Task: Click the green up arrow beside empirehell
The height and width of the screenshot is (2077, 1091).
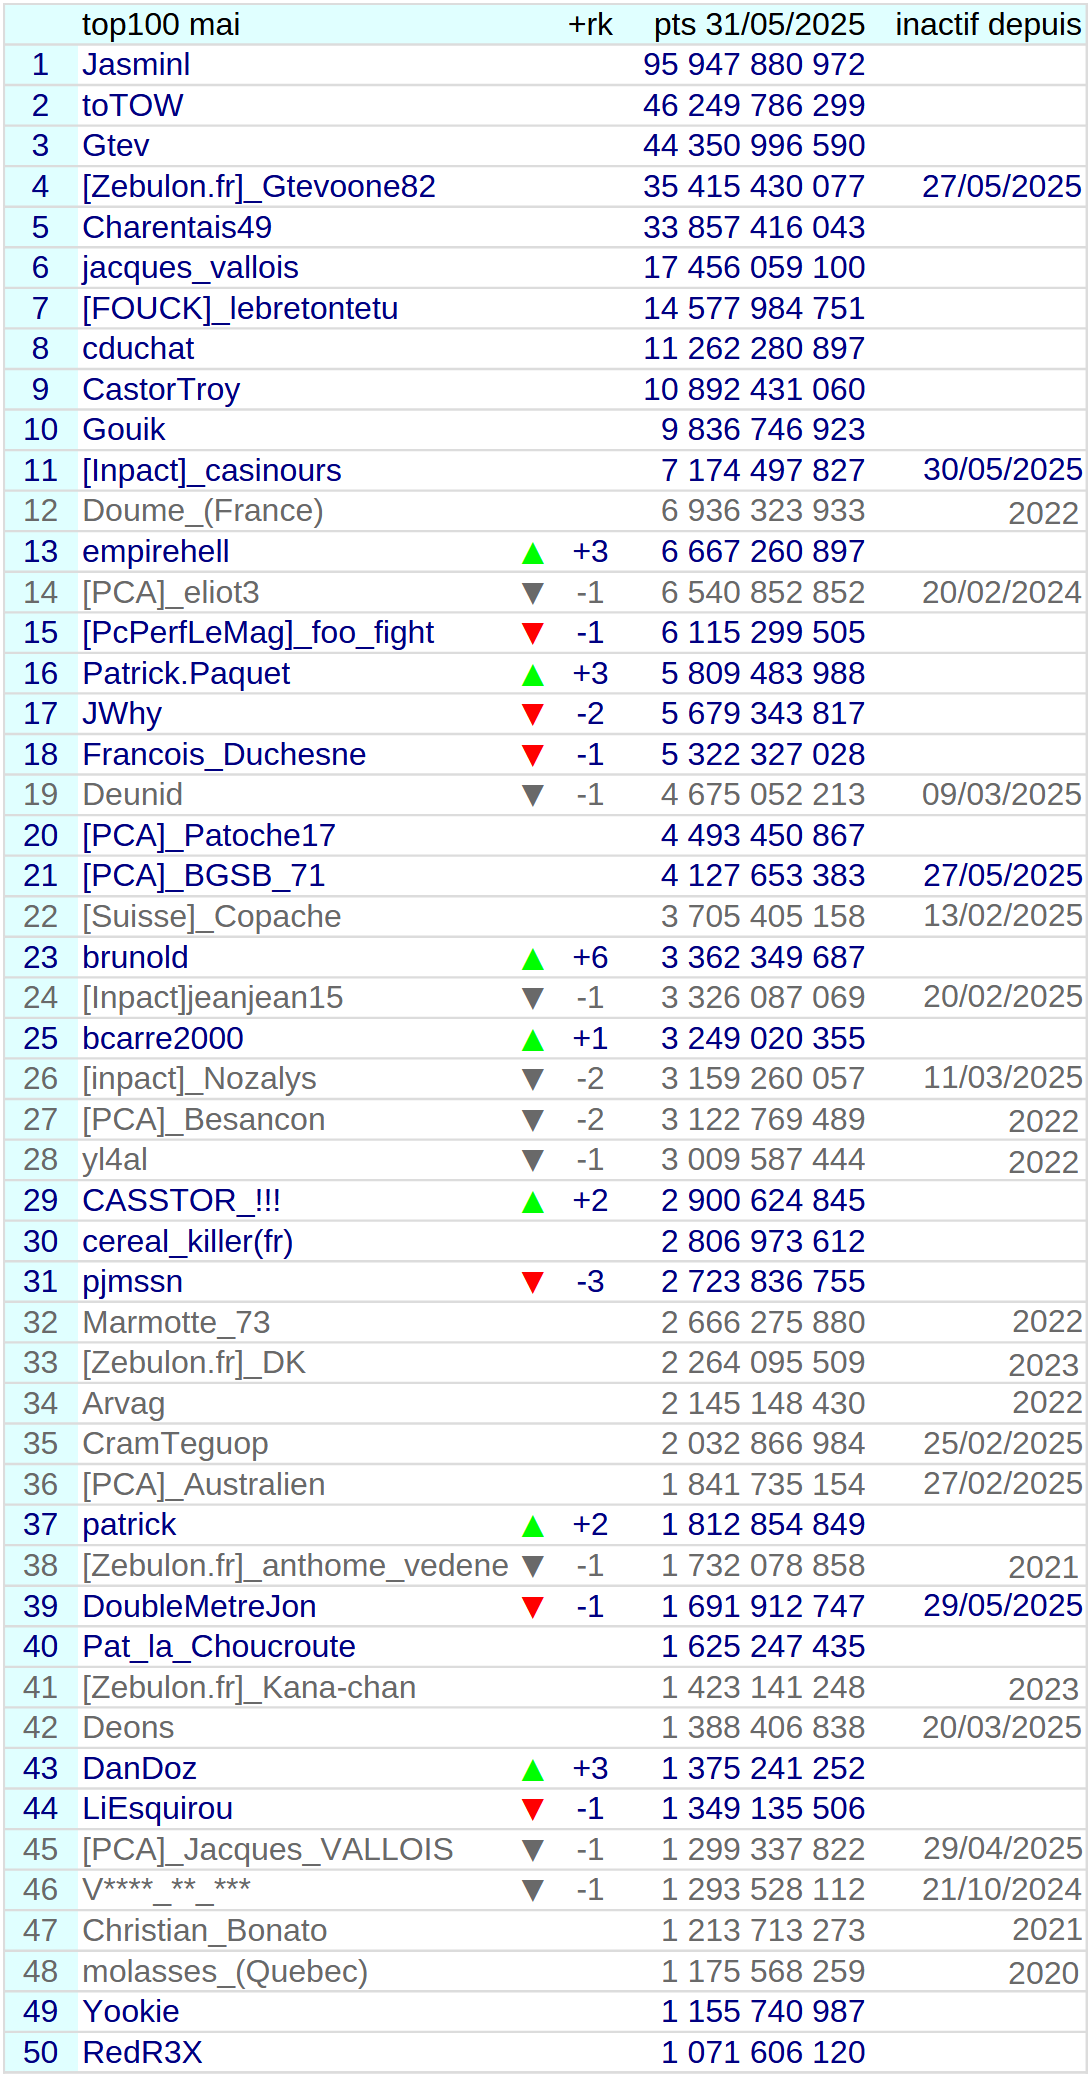Action: tap(533, 553)
